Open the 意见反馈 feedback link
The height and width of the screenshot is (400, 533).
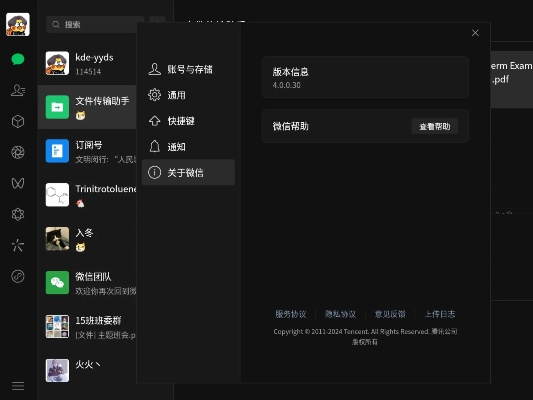(x=390, y=314)
